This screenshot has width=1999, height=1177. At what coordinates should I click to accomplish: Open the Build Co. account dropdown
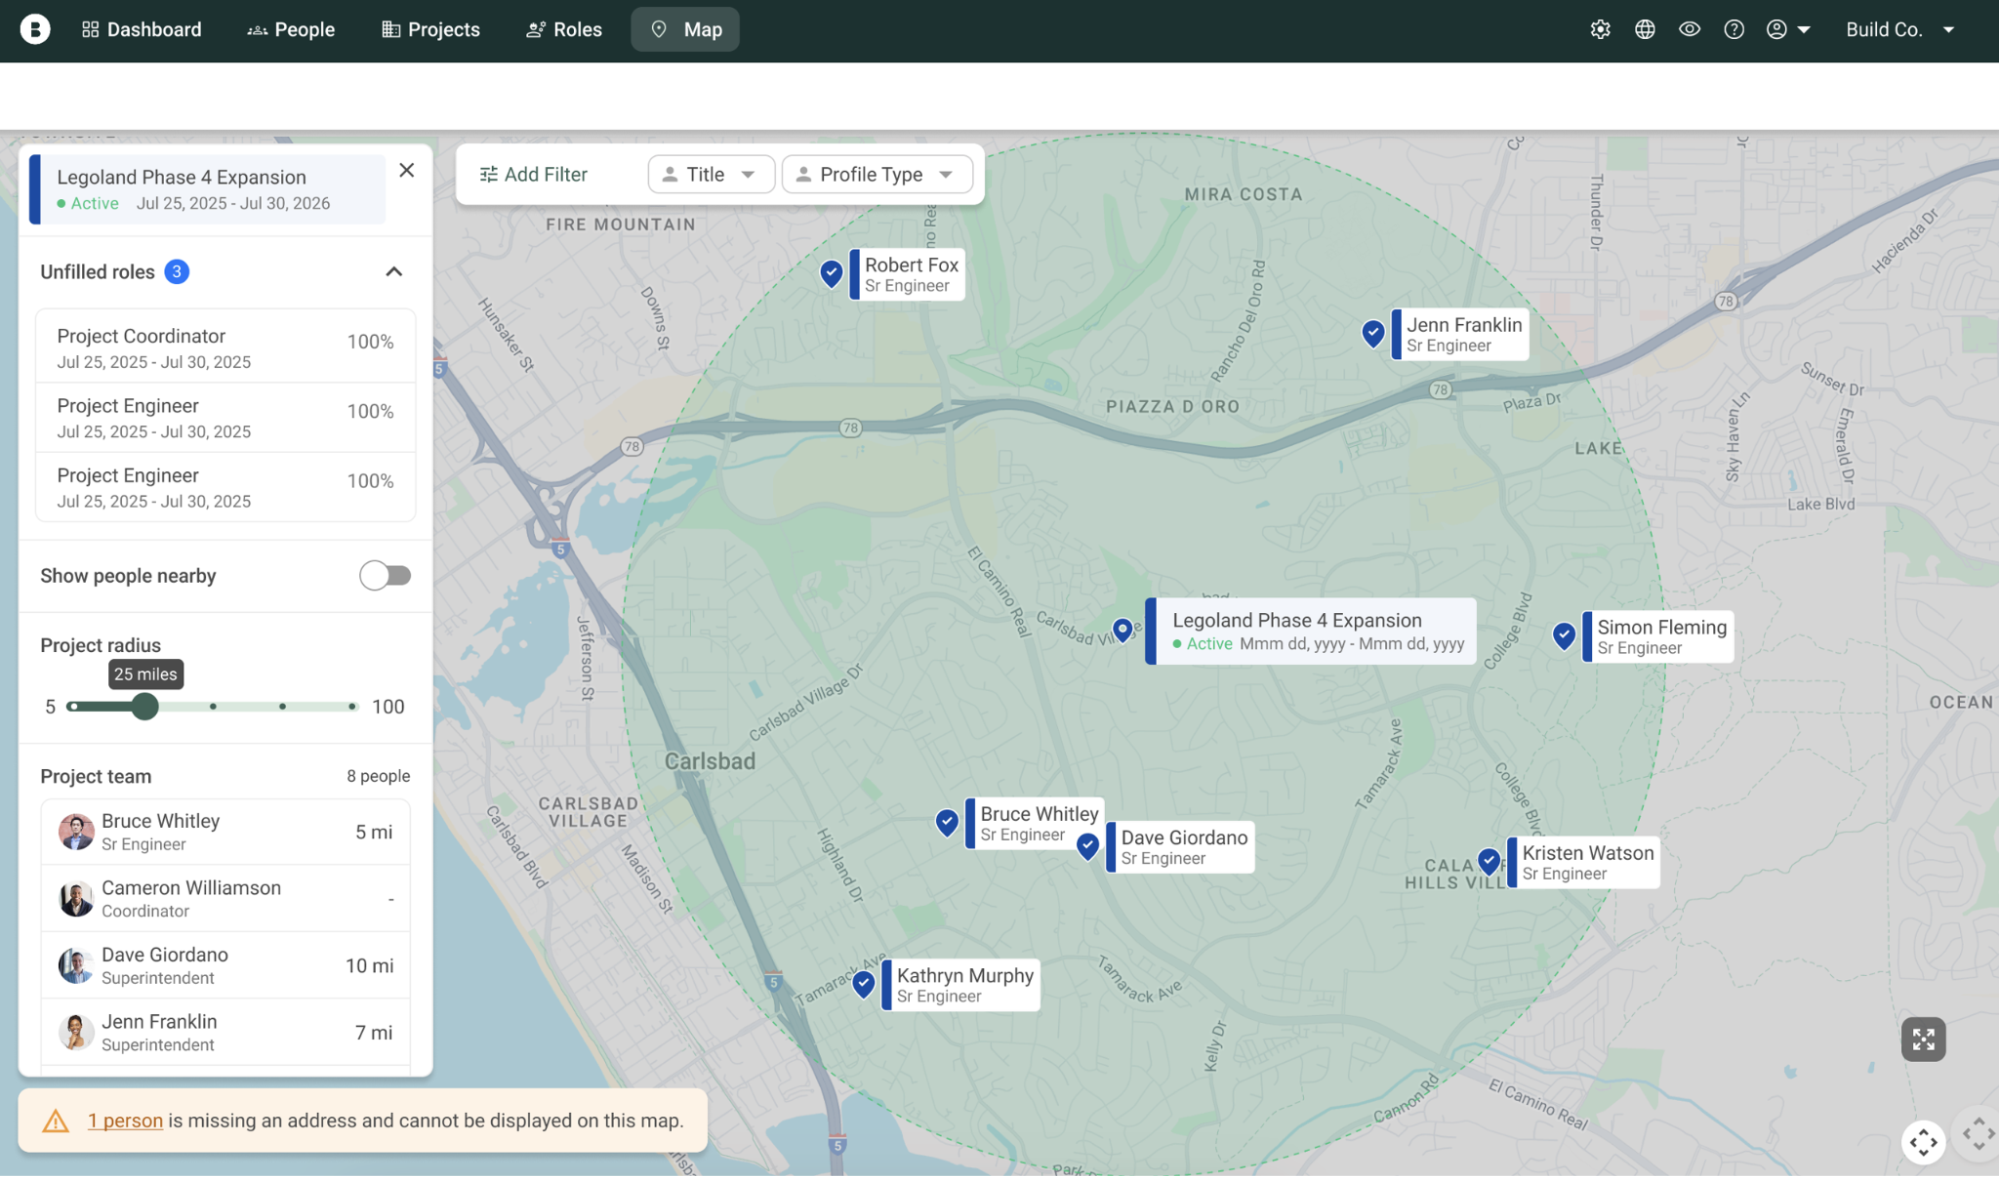point(1900,30)
